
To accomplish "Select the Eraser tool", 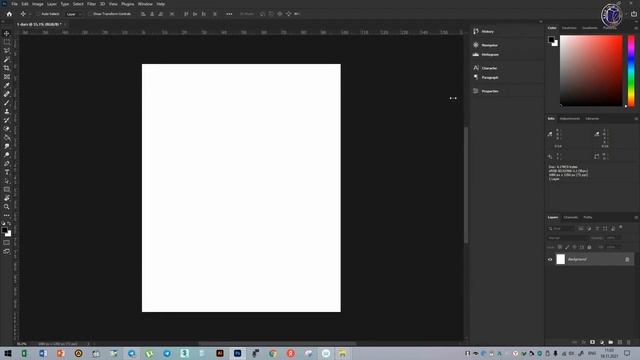I will point(7,129).
